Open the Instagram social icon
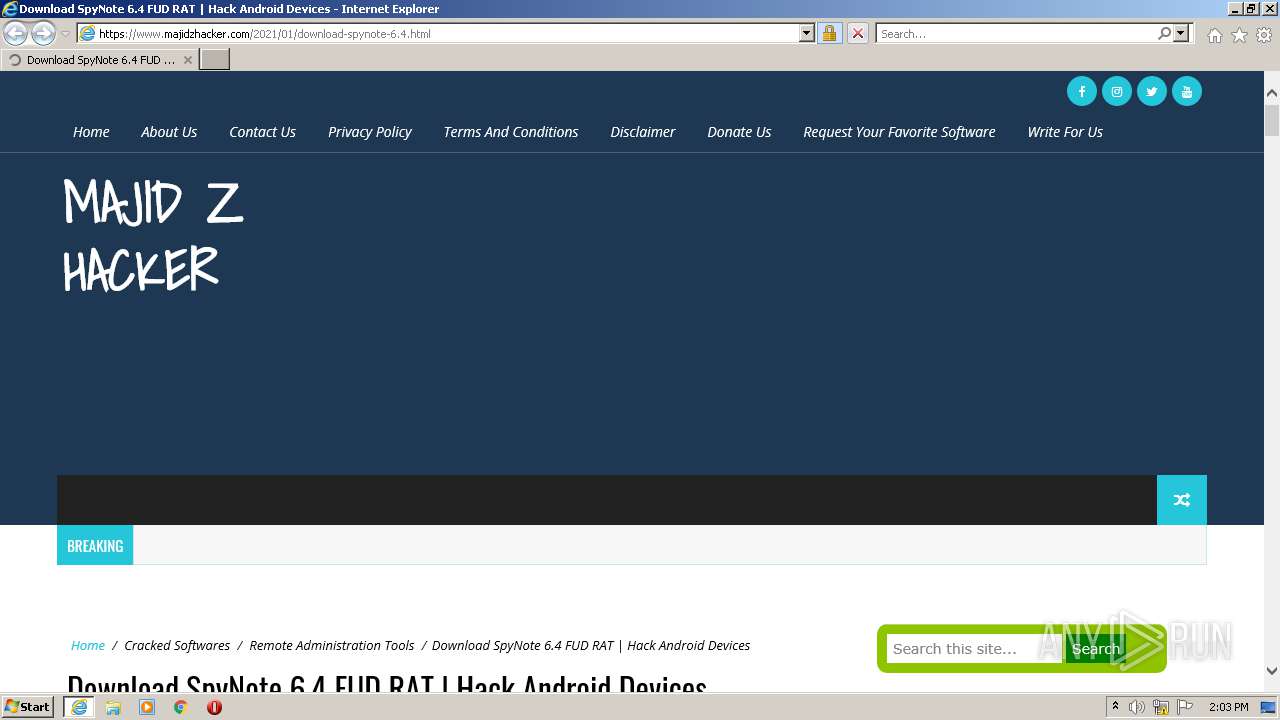This screenshot has height=720, width=1280. point(1117,91)
